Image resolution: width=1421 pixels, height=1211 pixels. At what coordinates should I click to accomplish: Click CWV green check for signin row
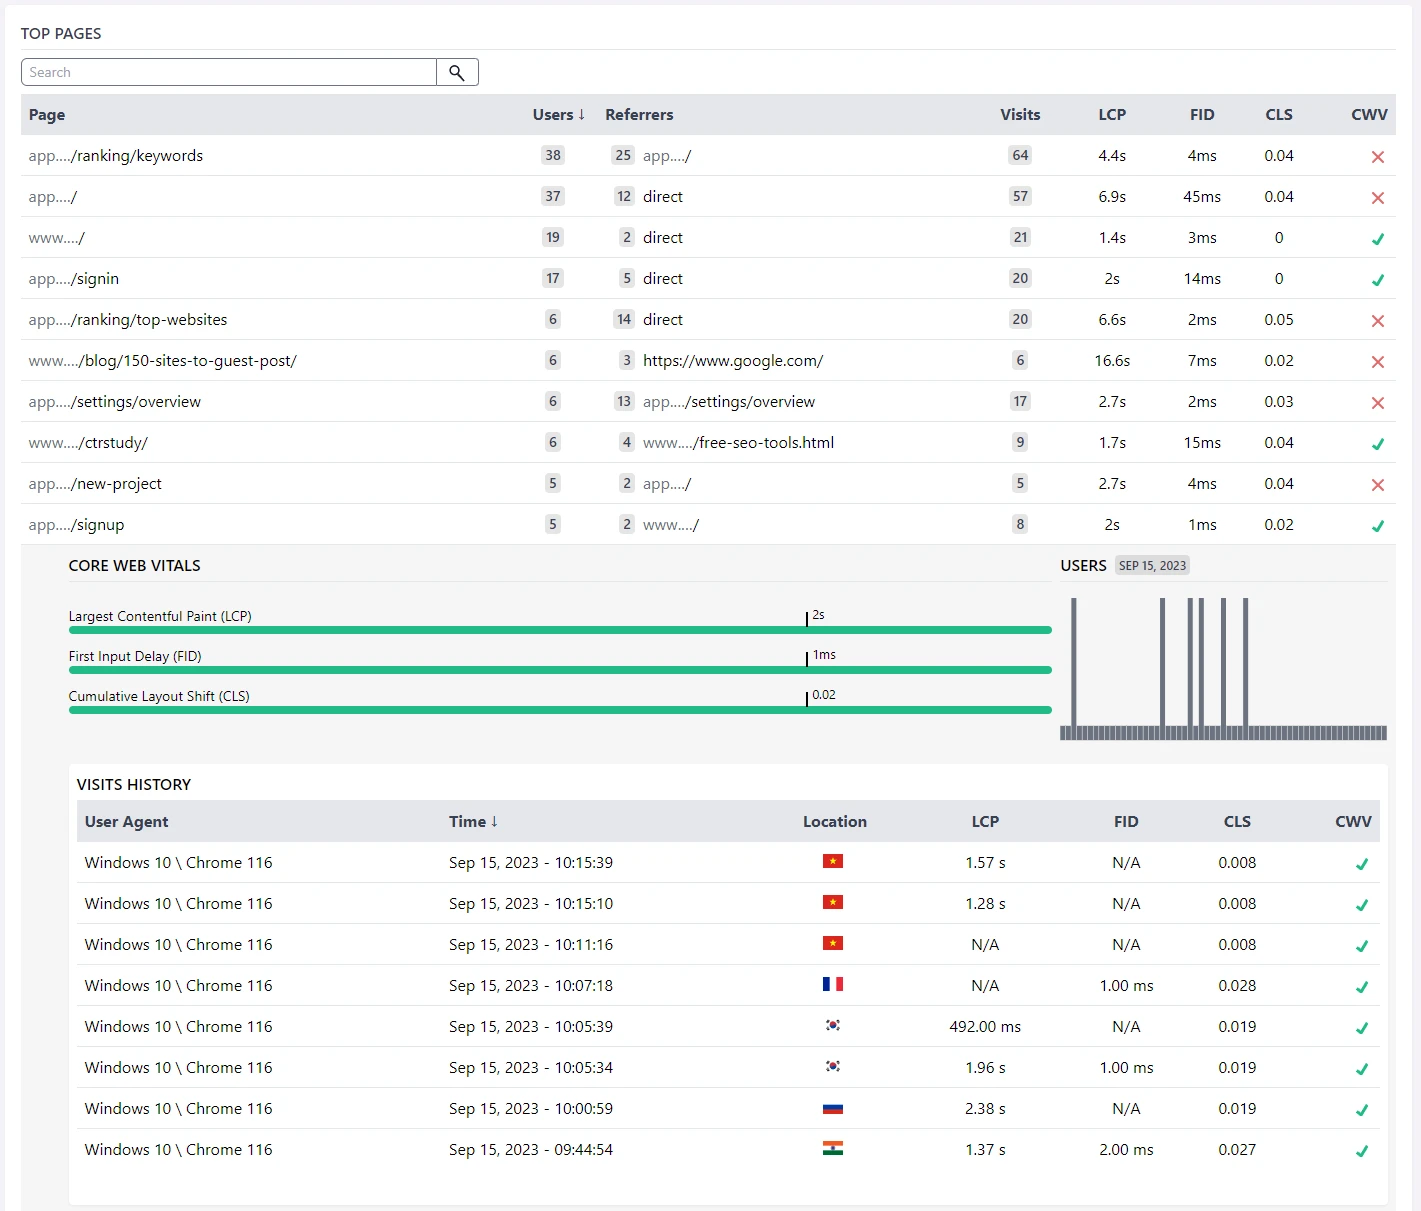(1378, 280)
